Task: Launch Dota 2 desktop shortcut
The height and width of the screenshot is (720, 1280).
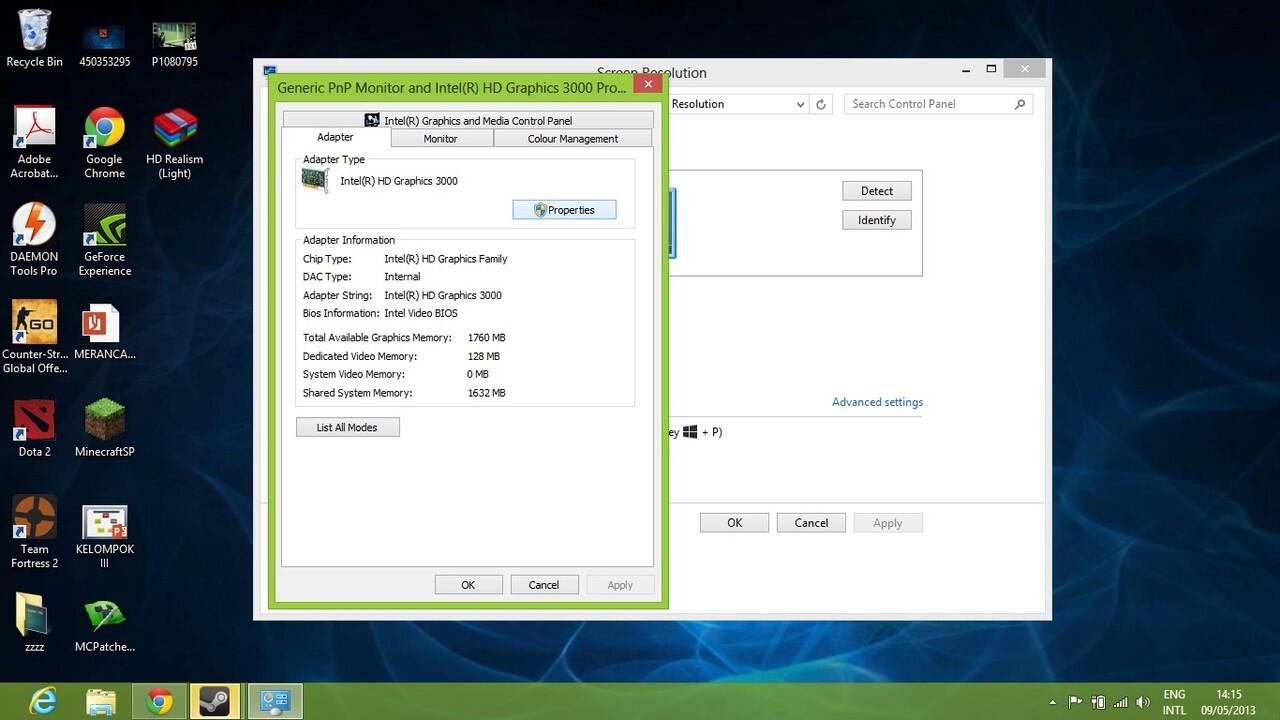Action: (34, 428)
